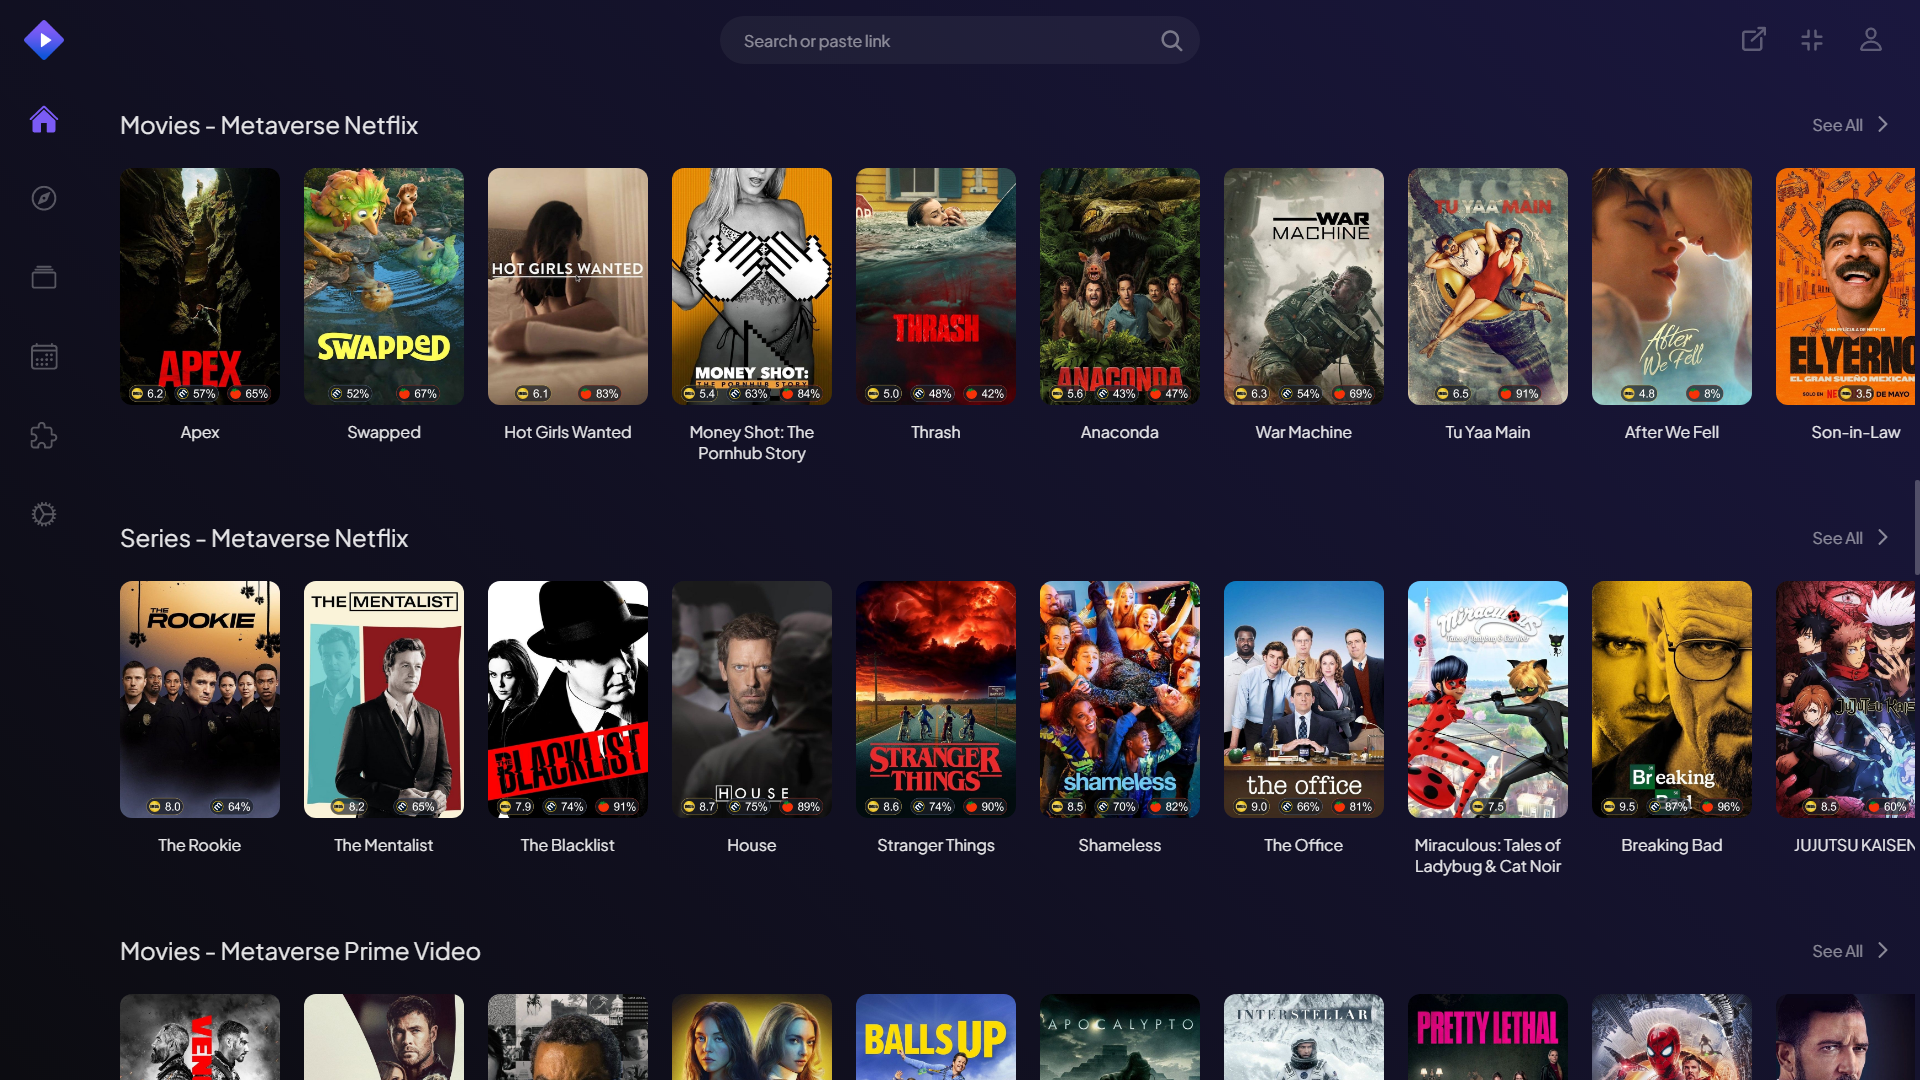1920x1080 pixels.
Task: Open the Apex movie poster
Action: click(x=200, y=286)
